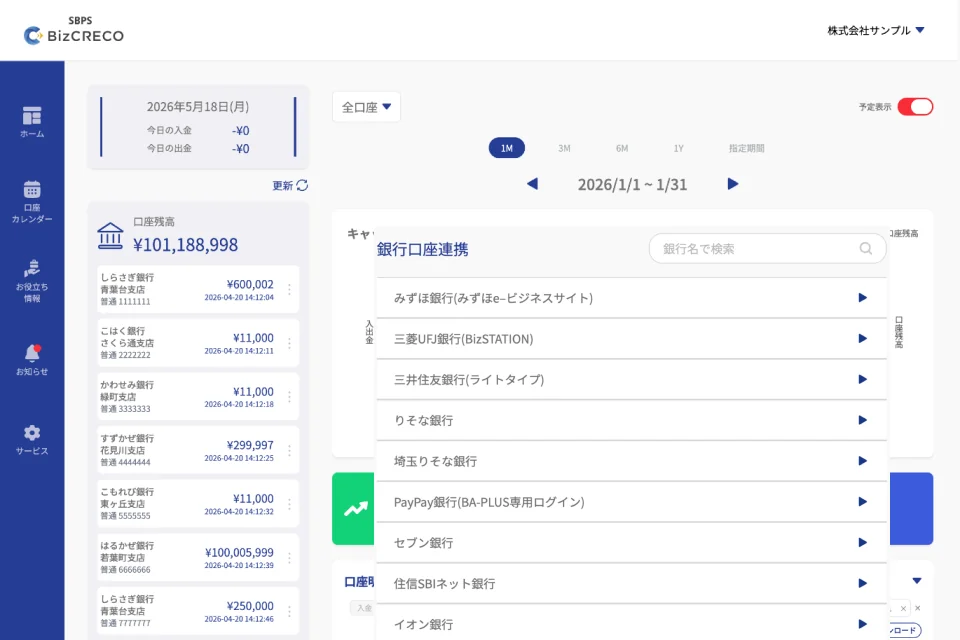Screen dimensions: 960x640
Task: Open more options for はるかぜ銀行 account
Action: coord(289,557)
